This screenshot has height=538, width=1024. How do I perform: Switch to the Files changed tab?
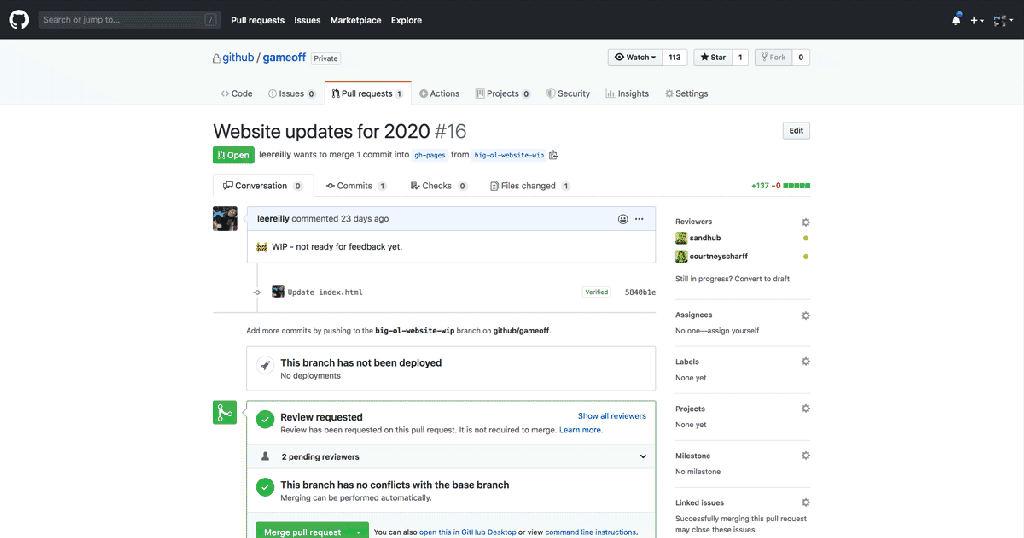pyautogui.click(x=530, y=186)
